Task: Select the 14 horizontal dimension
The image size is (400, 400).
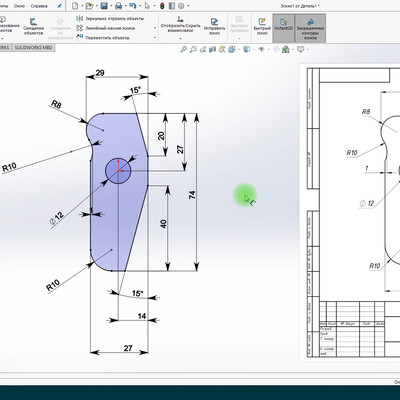Action: [x=142, y=316]
